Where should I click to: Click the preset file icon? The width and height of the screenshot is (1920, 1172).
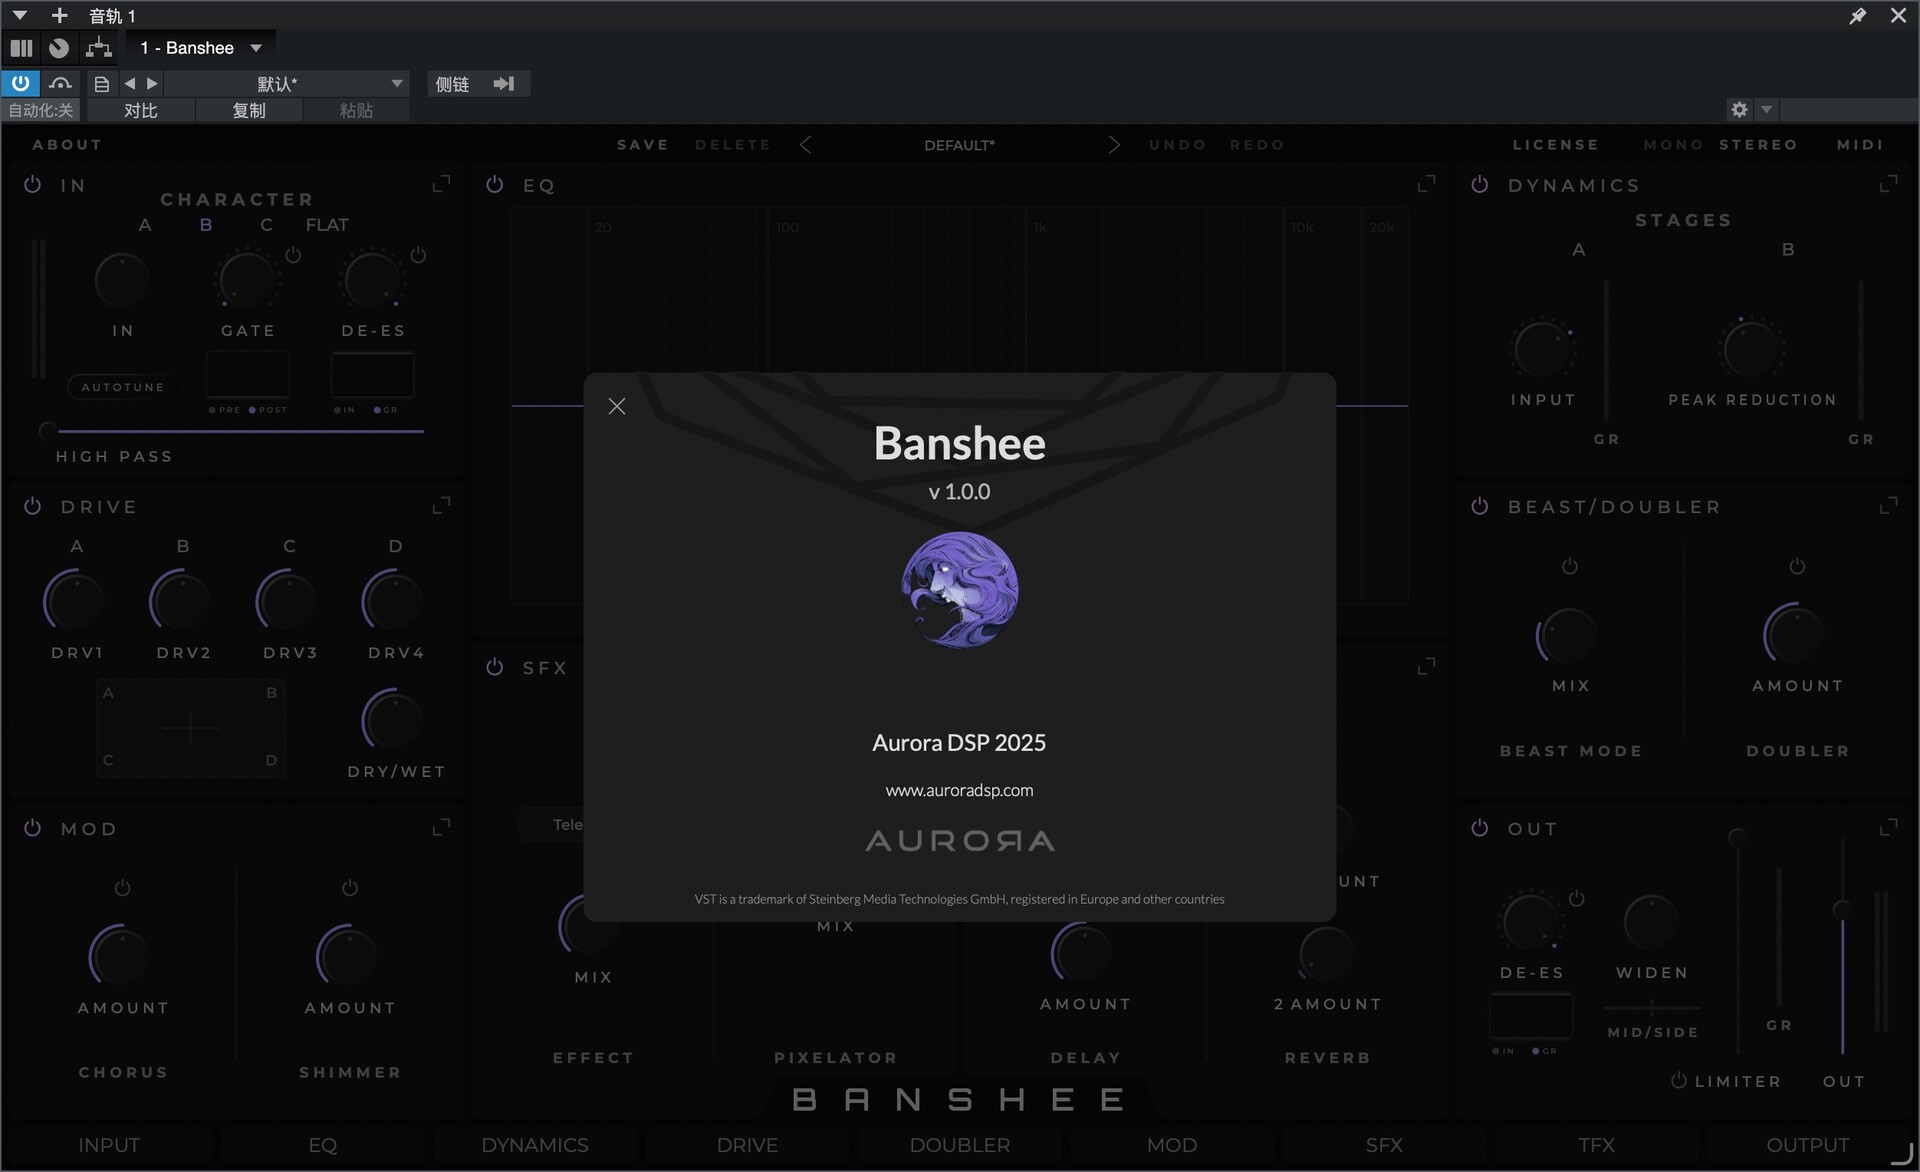(x=101, y=84)
